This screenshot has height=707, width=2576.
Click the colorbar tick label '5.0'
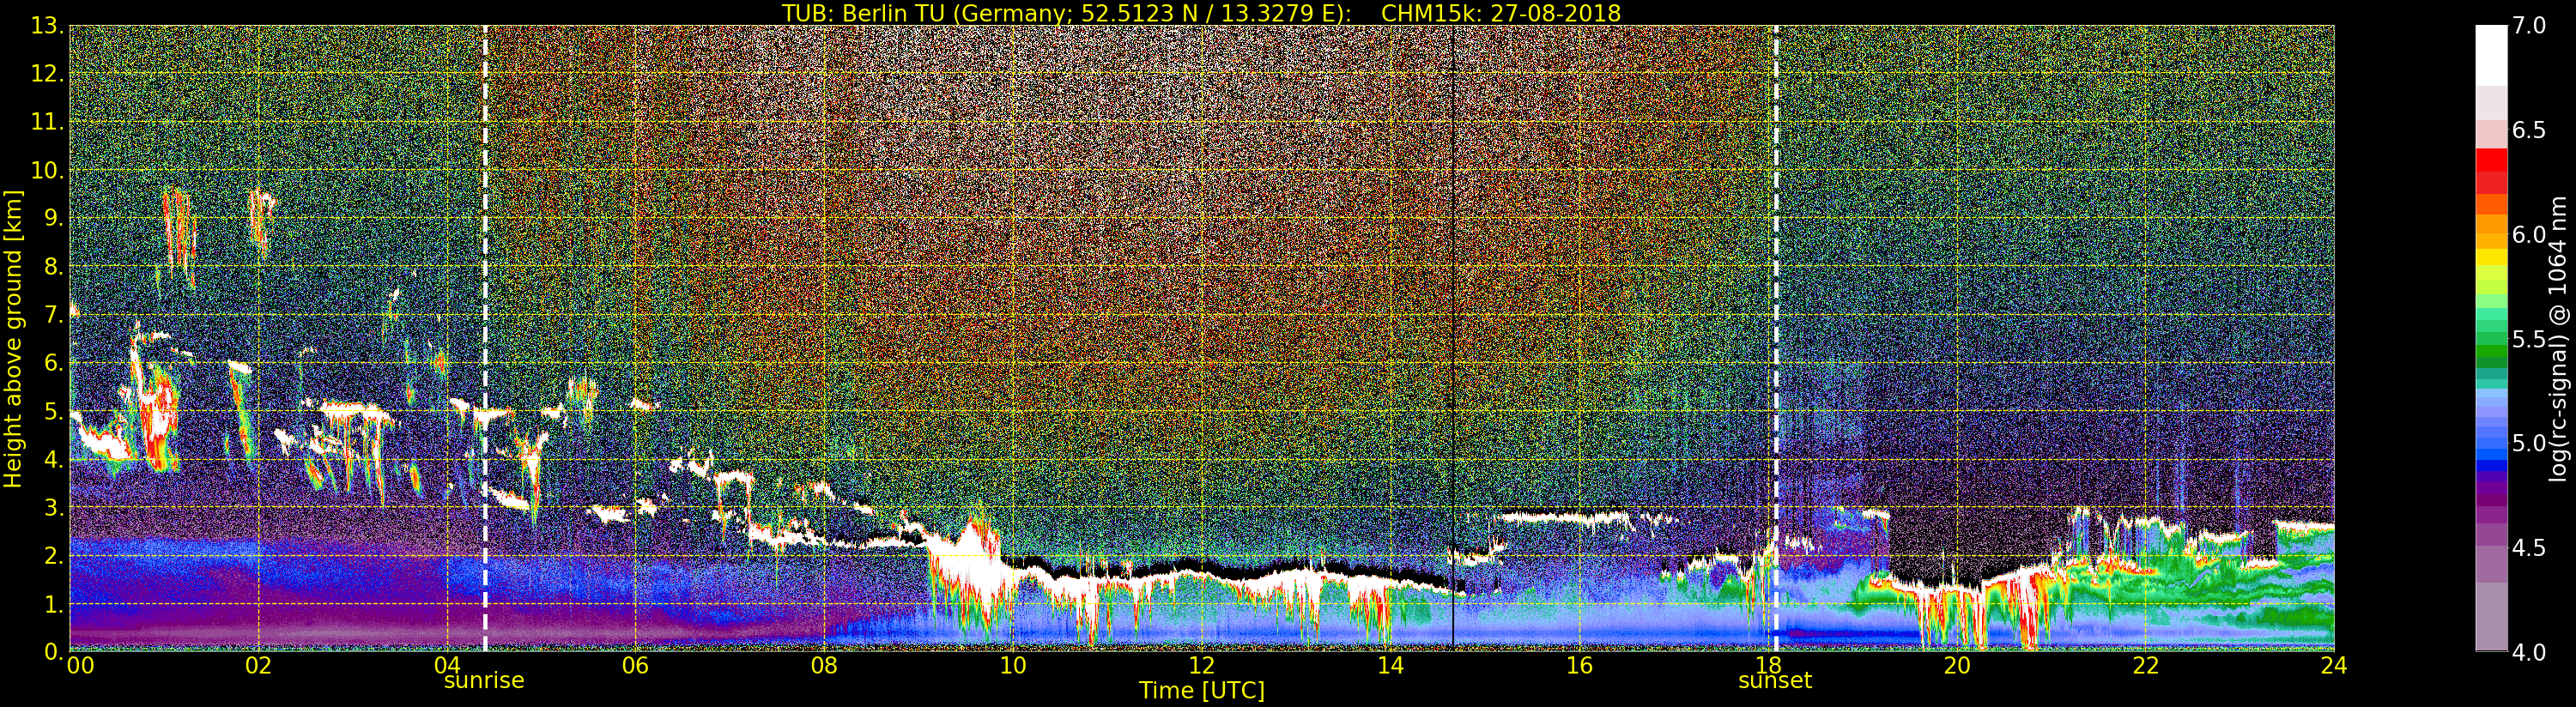(x=2528, y=443)
